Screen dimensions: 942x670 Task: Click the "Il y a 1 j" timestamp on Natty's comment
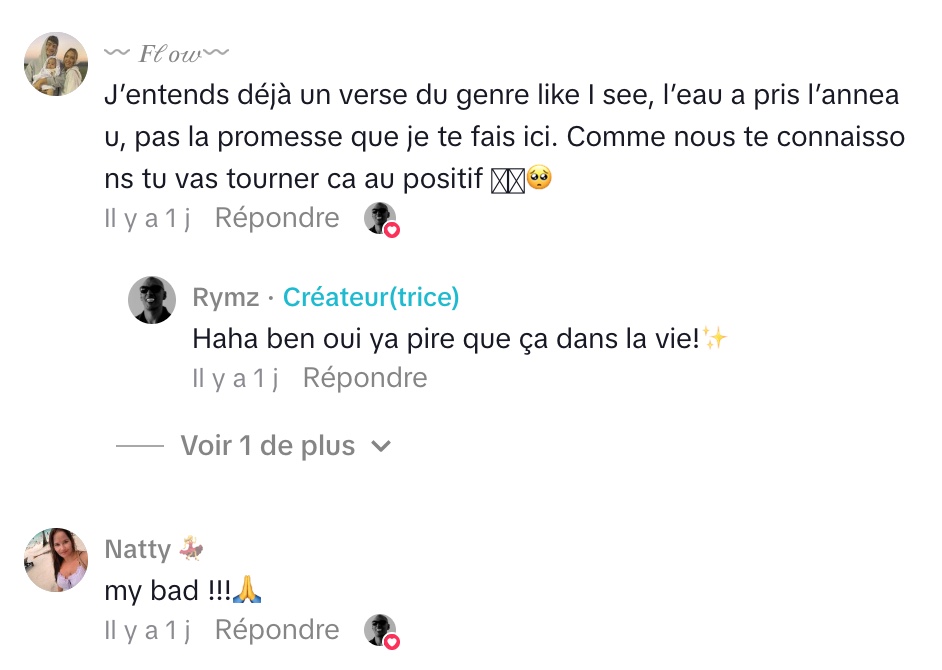point(147,630)
